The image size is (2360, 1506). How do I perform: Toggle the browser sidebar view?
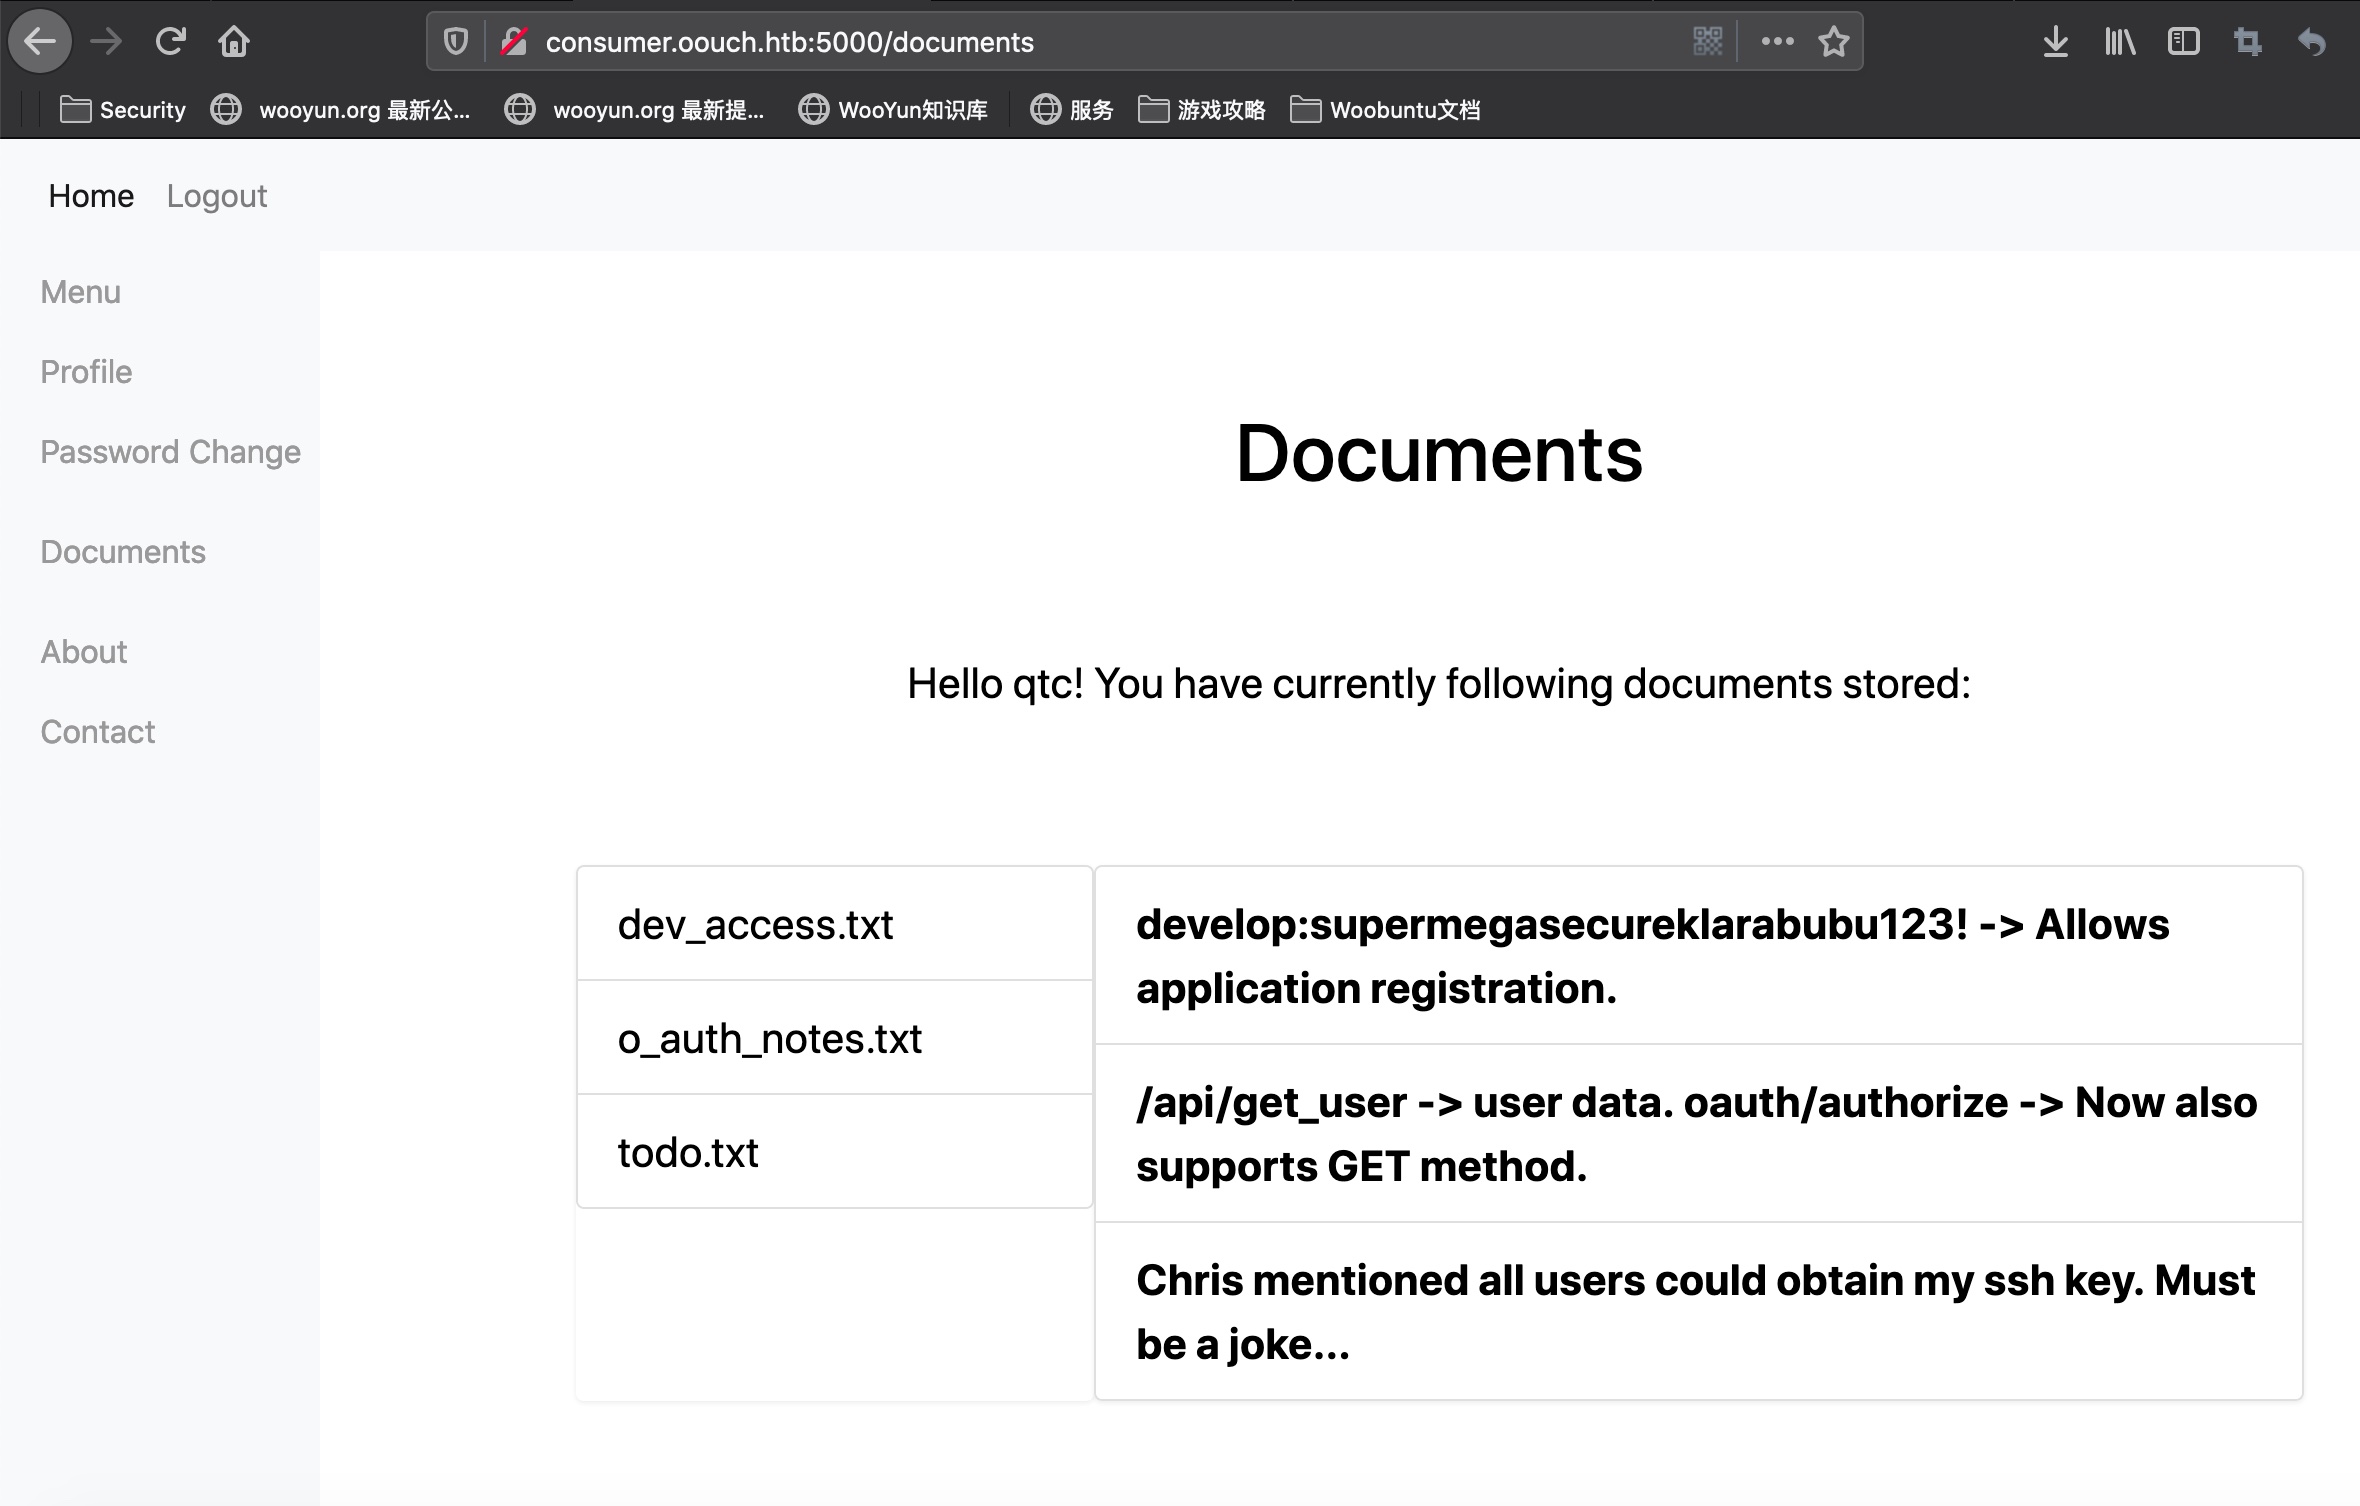[2183, 42]
